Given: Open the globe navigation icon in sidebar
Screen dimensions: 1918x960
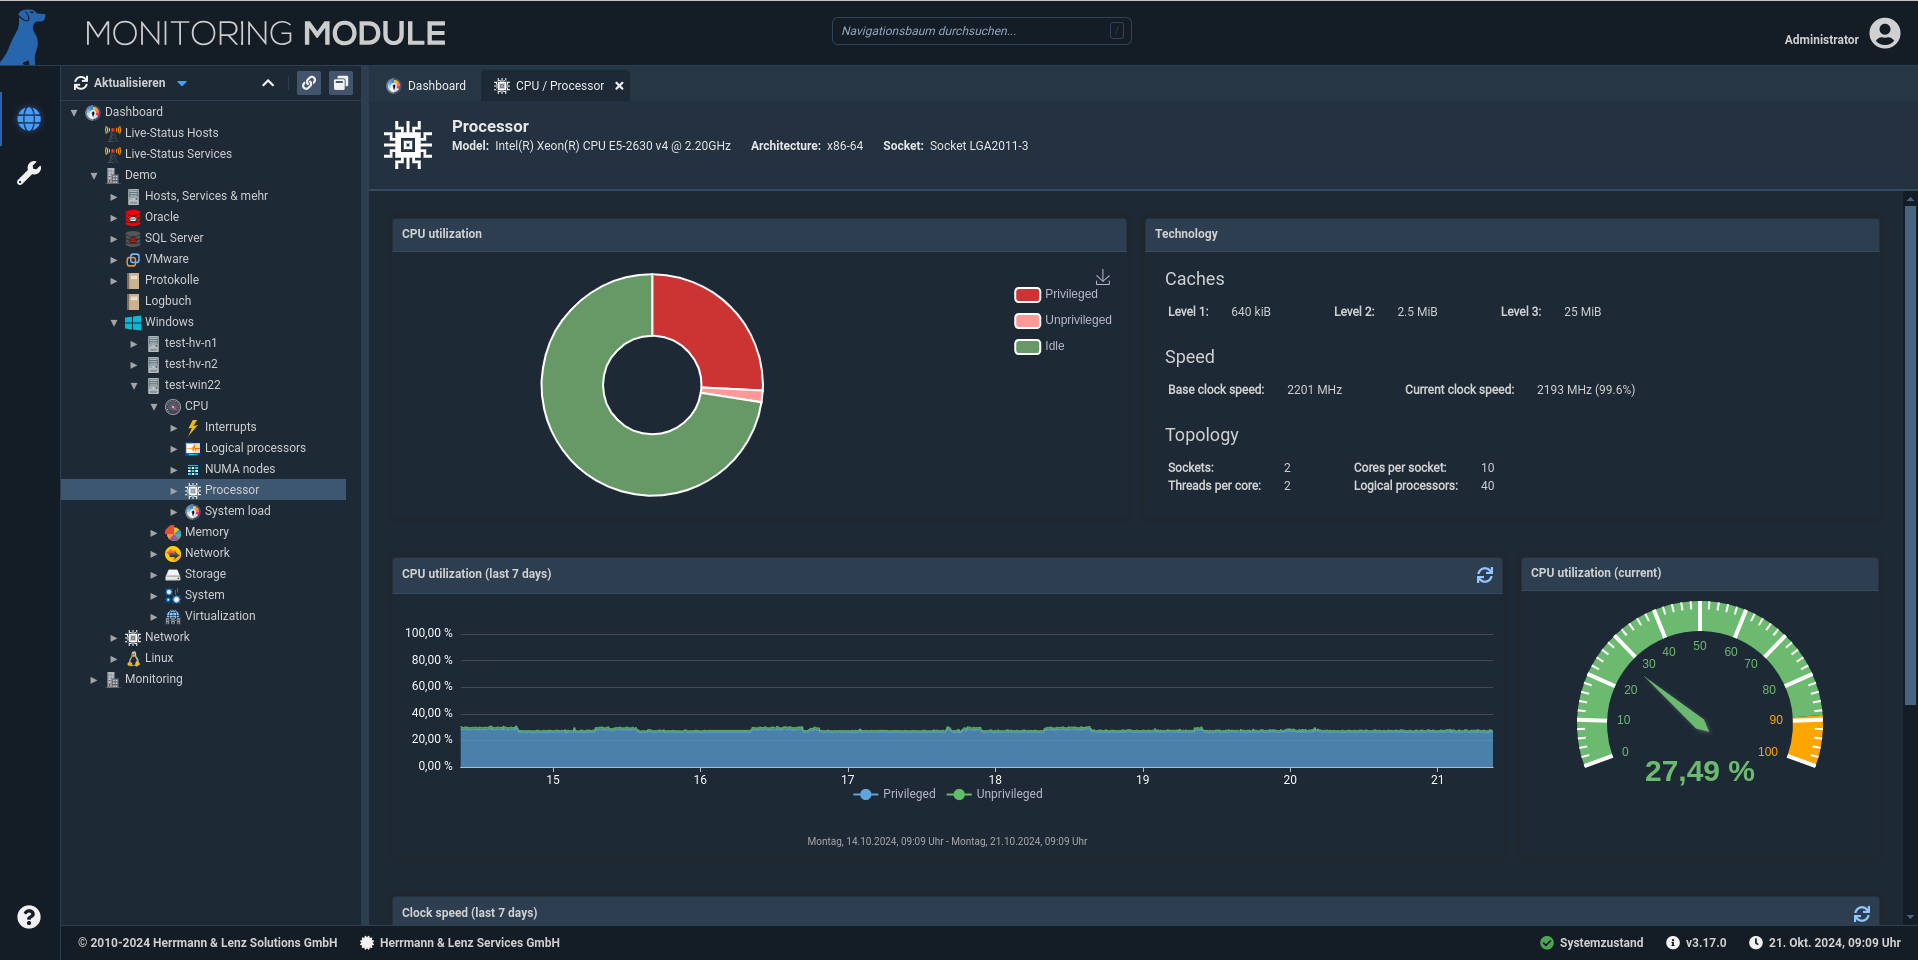Looking at the screenshot, I should pyautogui.click(x=29, y=119).
